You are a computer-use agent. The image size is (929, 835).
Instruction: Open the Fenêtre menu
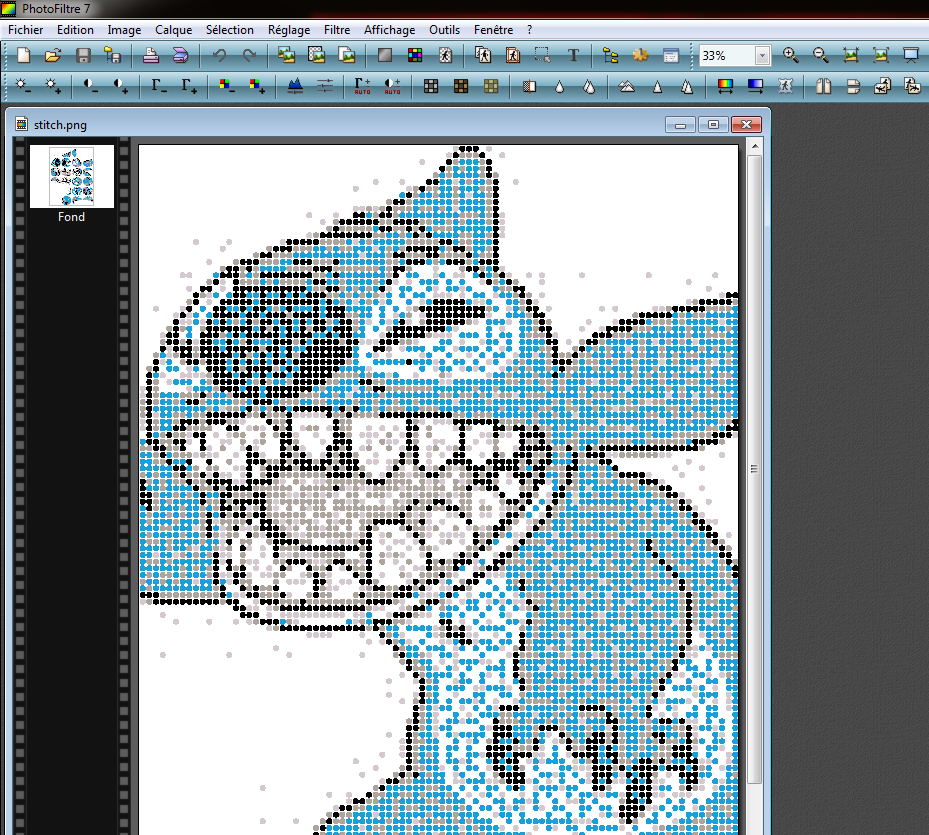click(x=494, y=30)
